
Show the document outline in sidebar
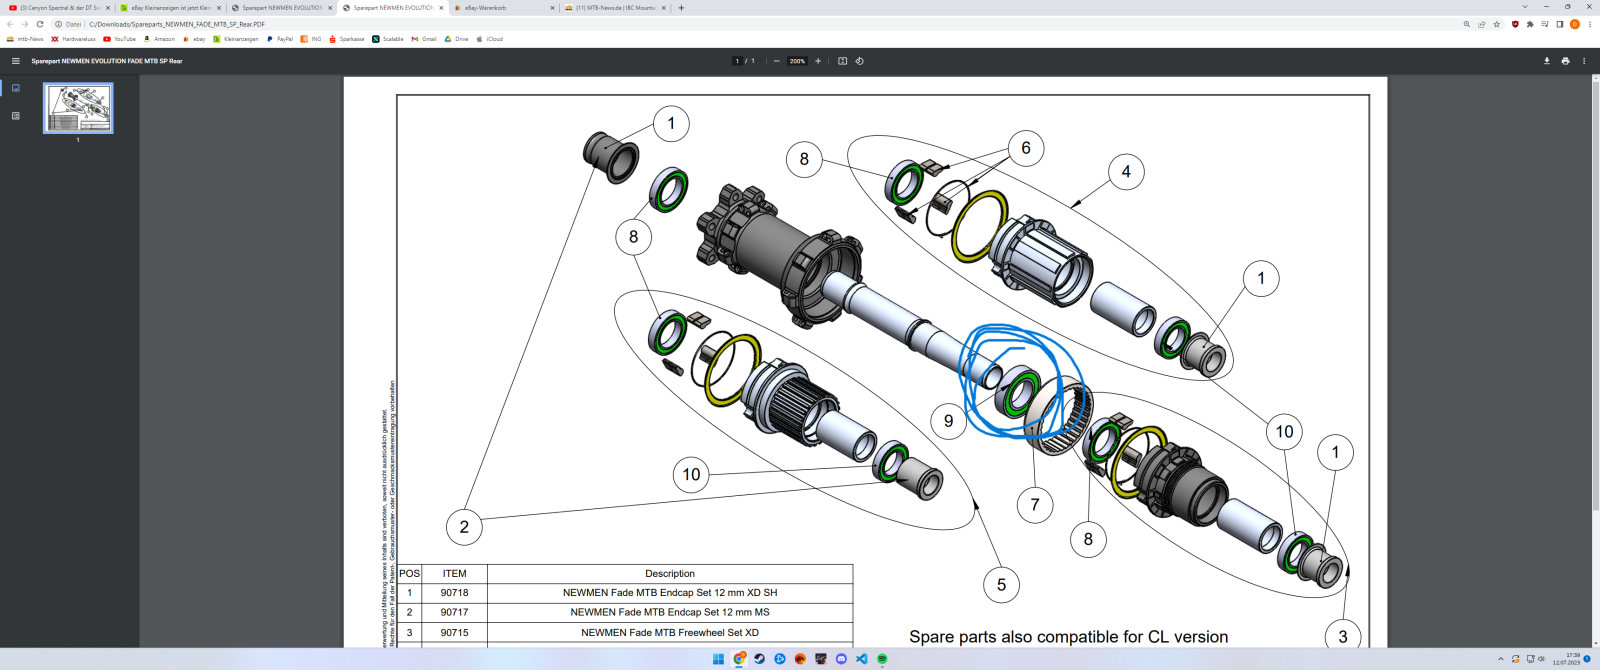15,116
